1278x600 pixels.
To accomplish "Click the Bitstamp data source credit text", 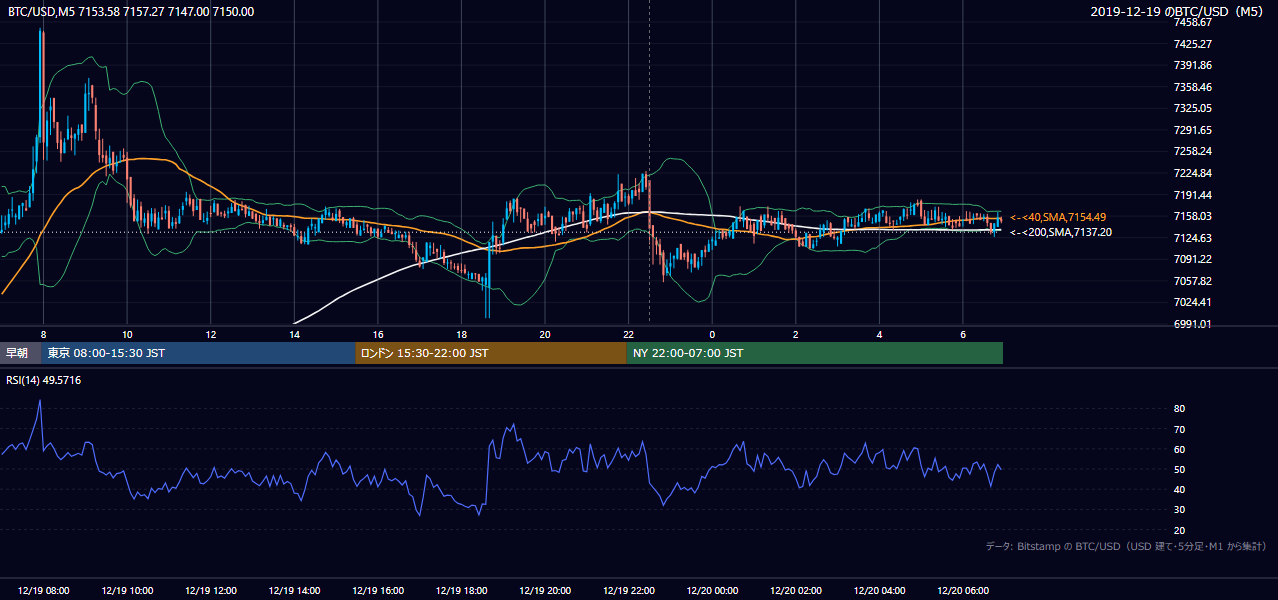I will pyautogui.click(x=1126, y=546).
